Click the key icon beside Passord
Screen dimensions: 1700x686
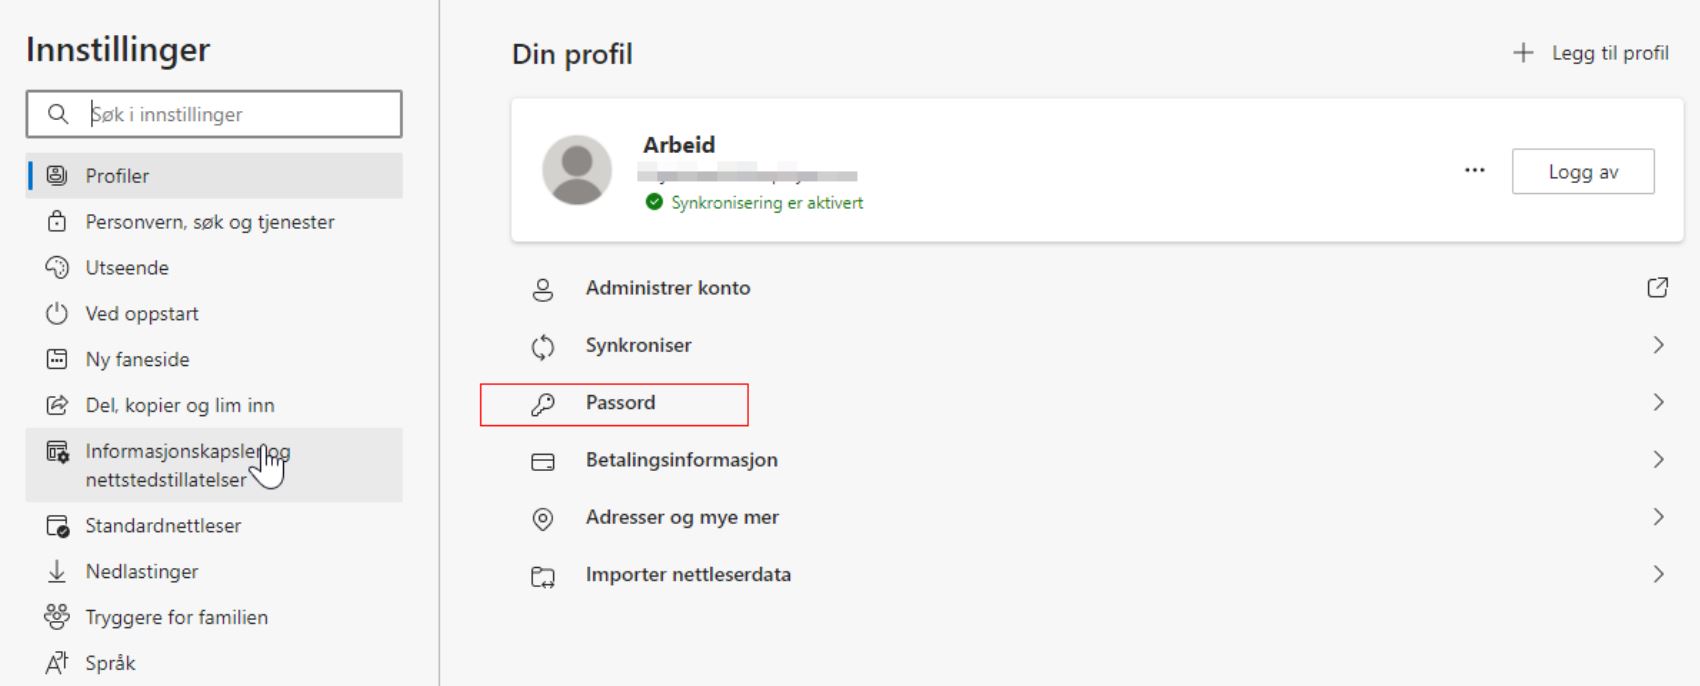(543, 404)
